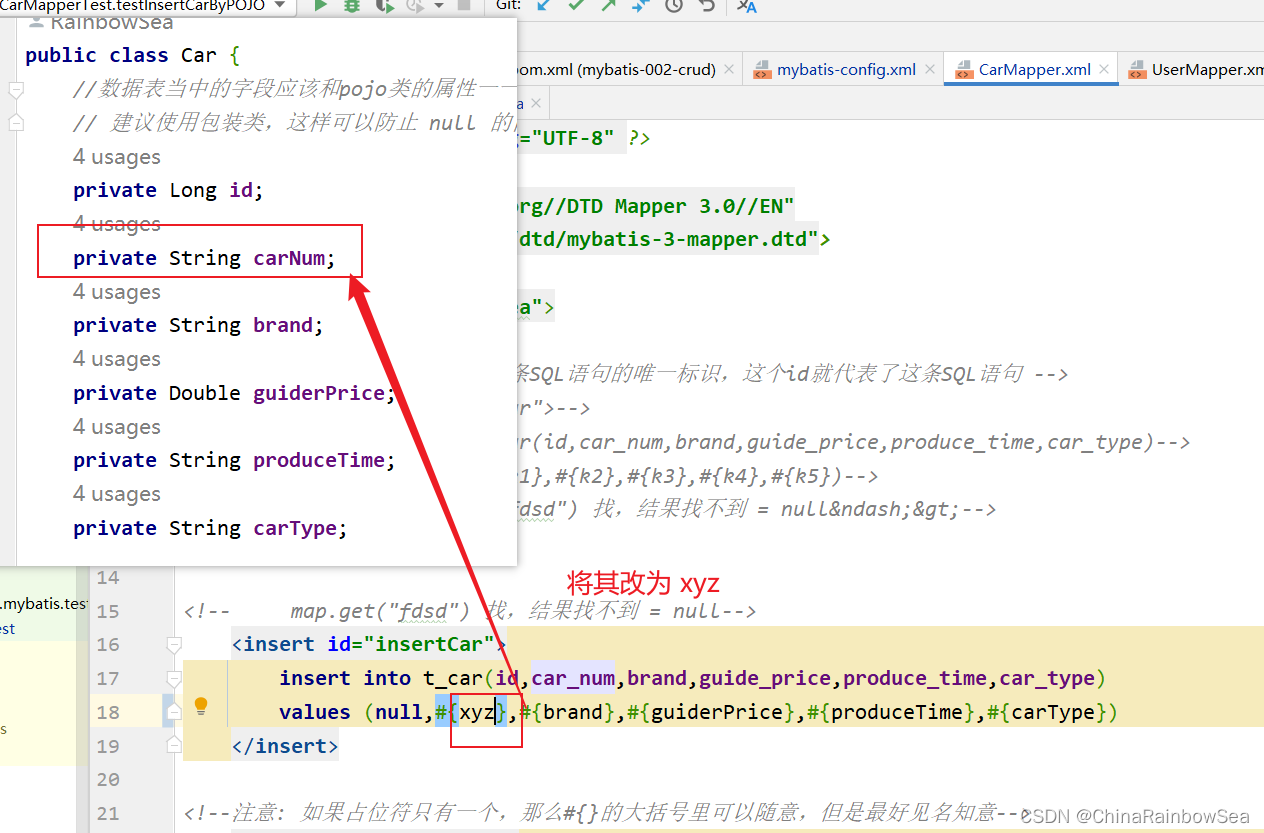The width and height of the screenshot is (1264, 833).
Task: Click the XML file icon on CarMapper.xml tab
Action: click(x=964, y=70)
